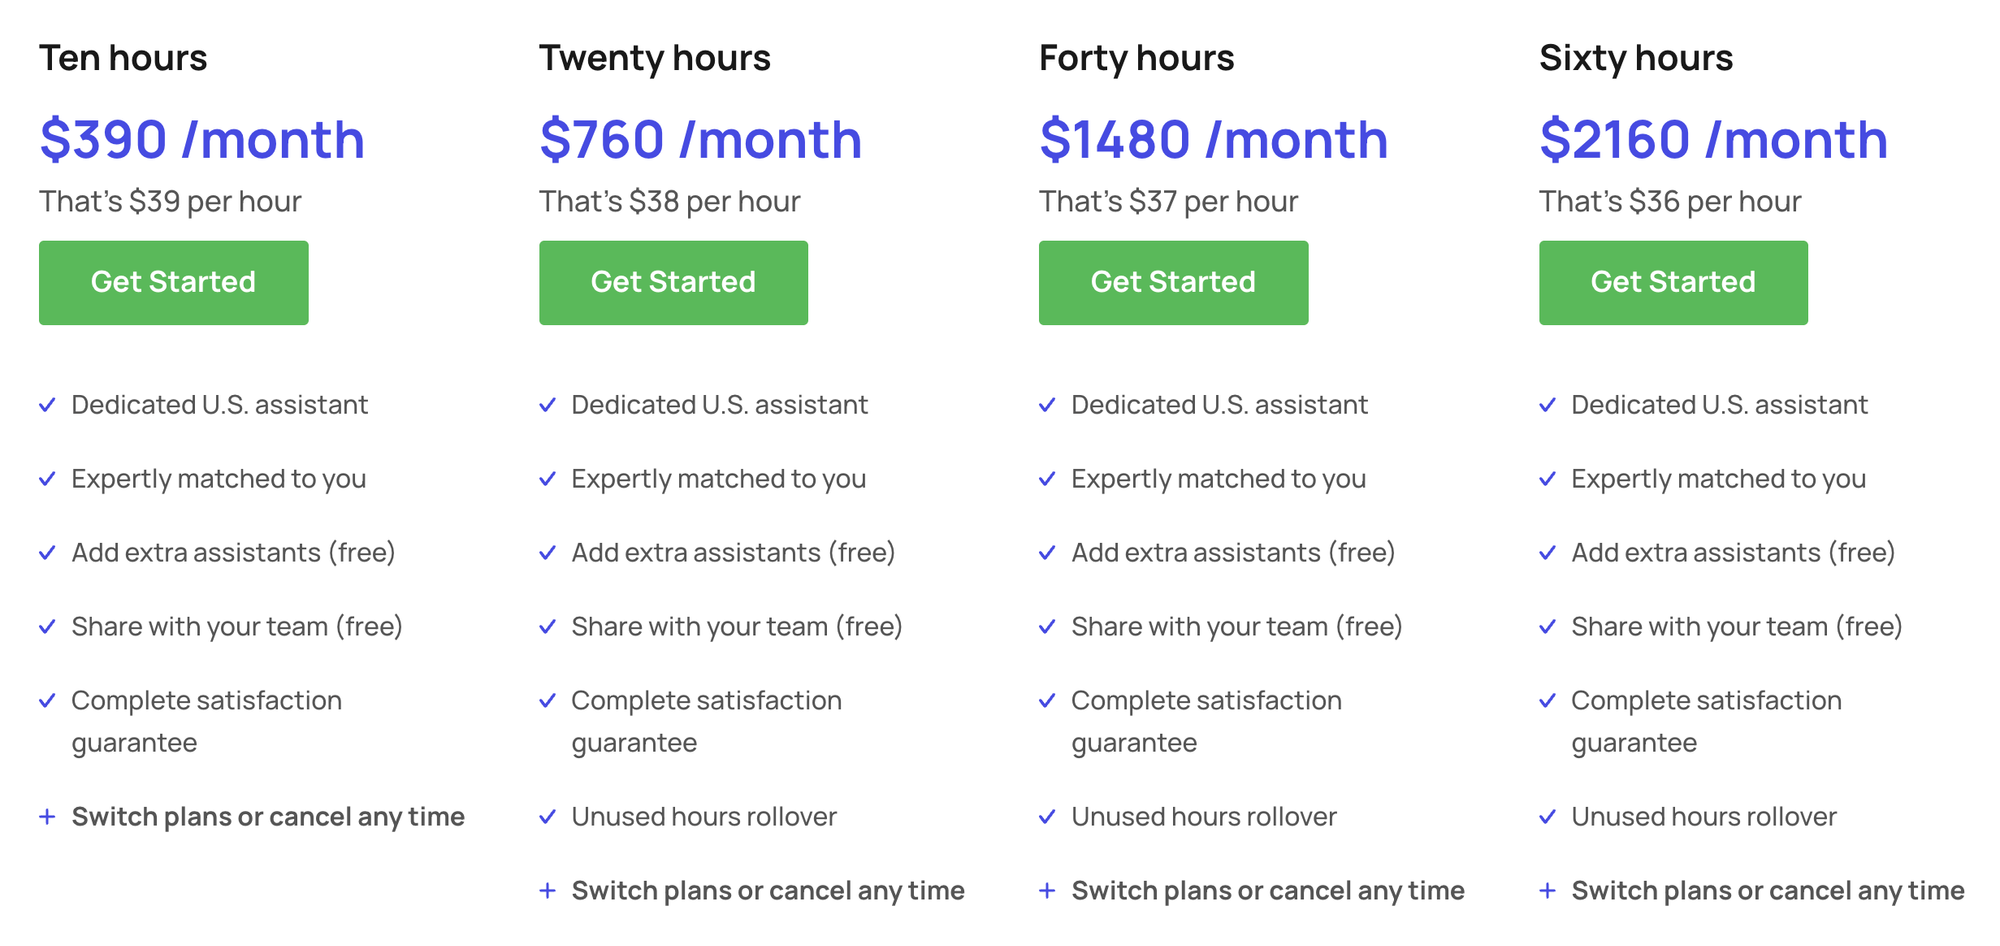Click the Ten hours plan heading
The width and height of the screenshot is (2000, 946).
tap(123, 58)
